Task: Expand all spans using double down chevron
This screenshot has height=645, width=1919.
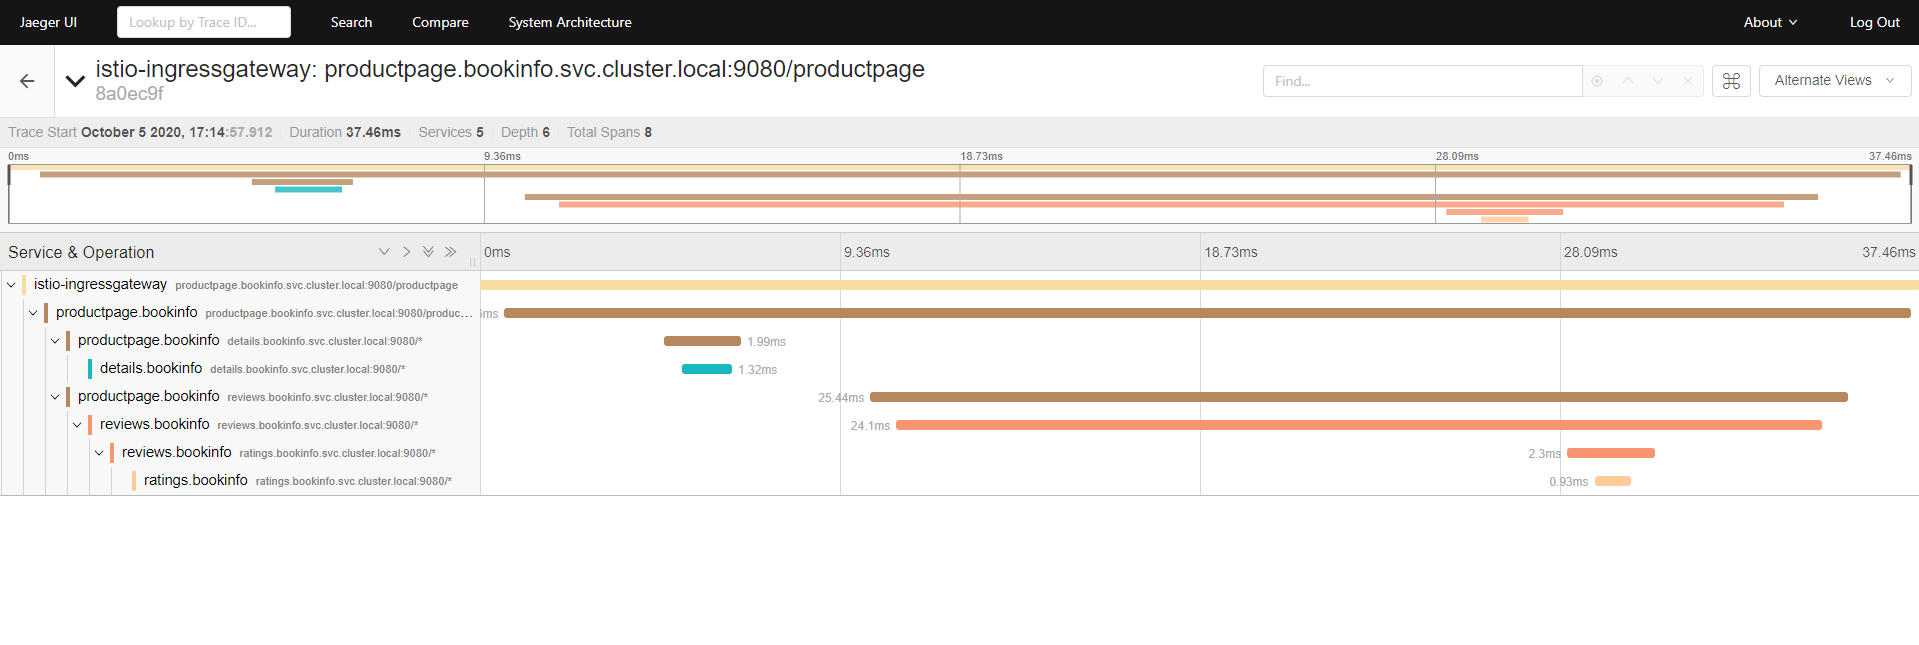Action: (x=428, y=252)
